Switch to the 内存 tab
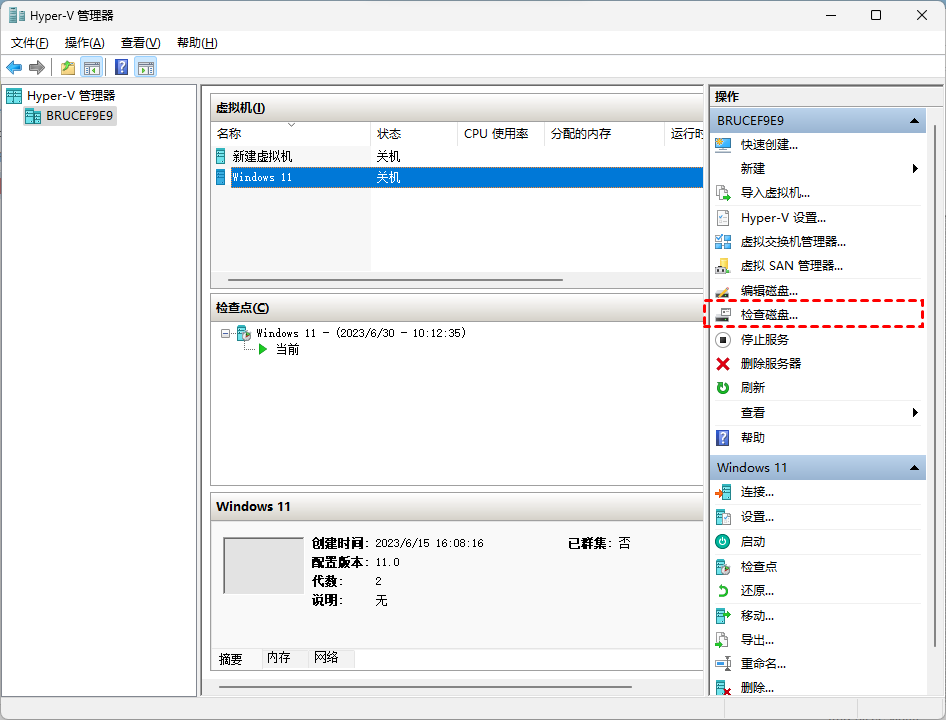Screen dimensions: 946x720 [x=278, y=658]
